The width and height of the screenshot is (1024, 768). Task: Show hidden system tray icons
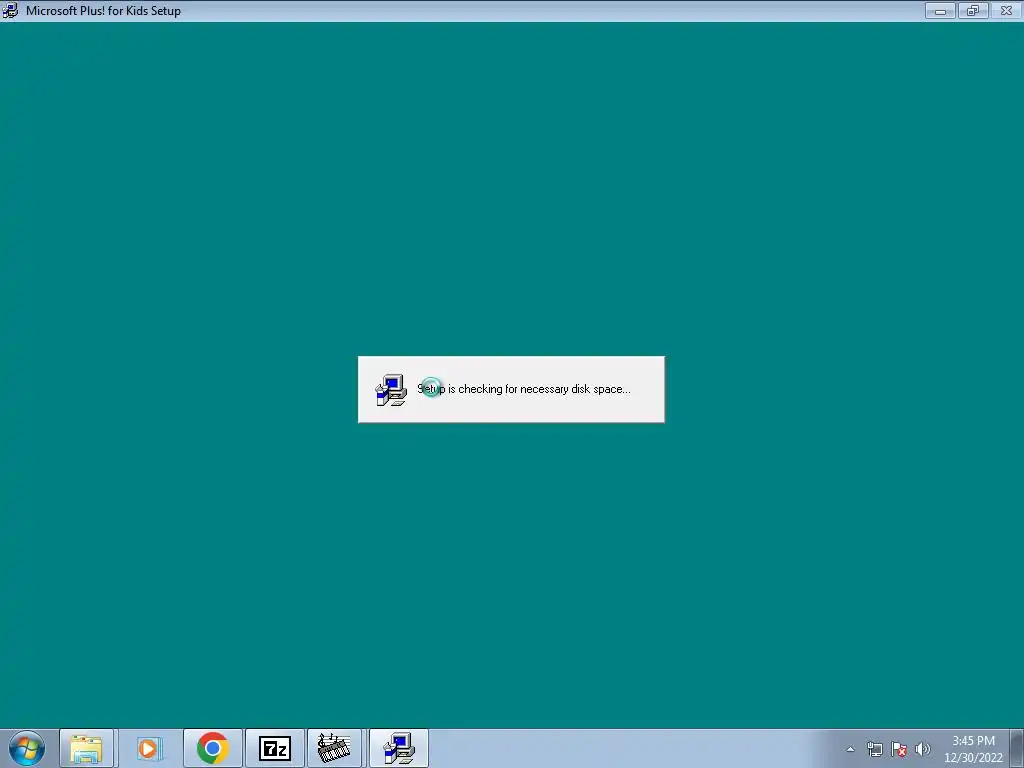[x=850, y=749]
